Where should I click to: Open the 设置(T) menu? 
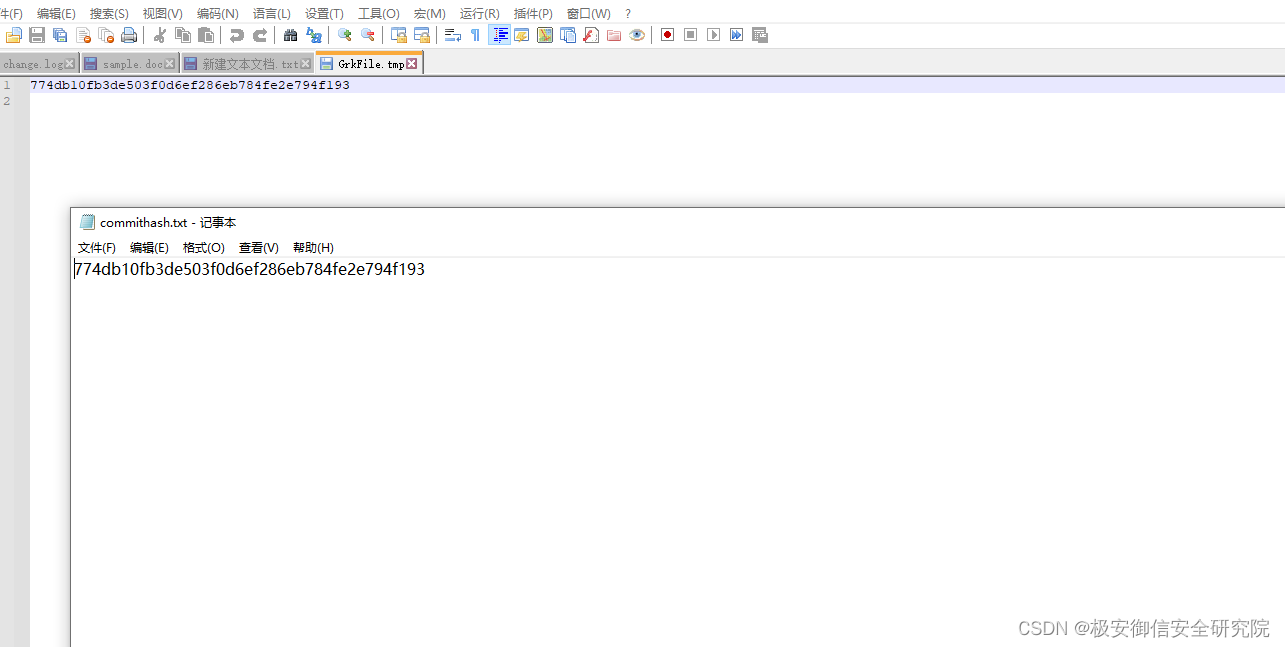click(x=324, y=14)
